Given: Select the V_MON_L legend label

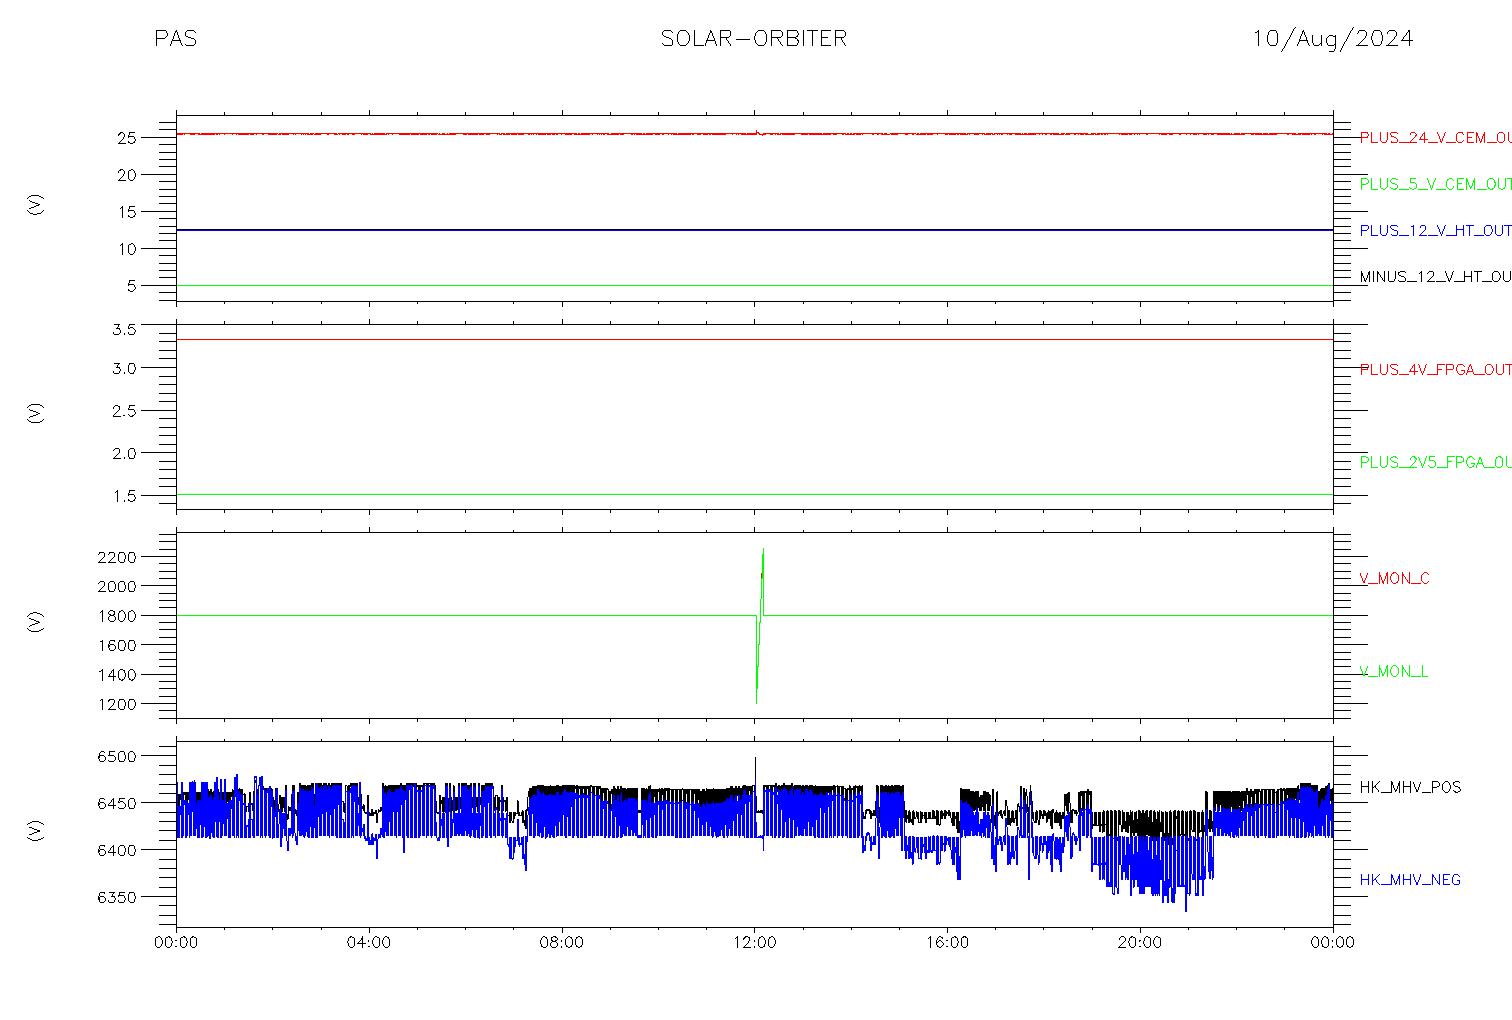Looking at the screenshot, I should [1393, 672].
